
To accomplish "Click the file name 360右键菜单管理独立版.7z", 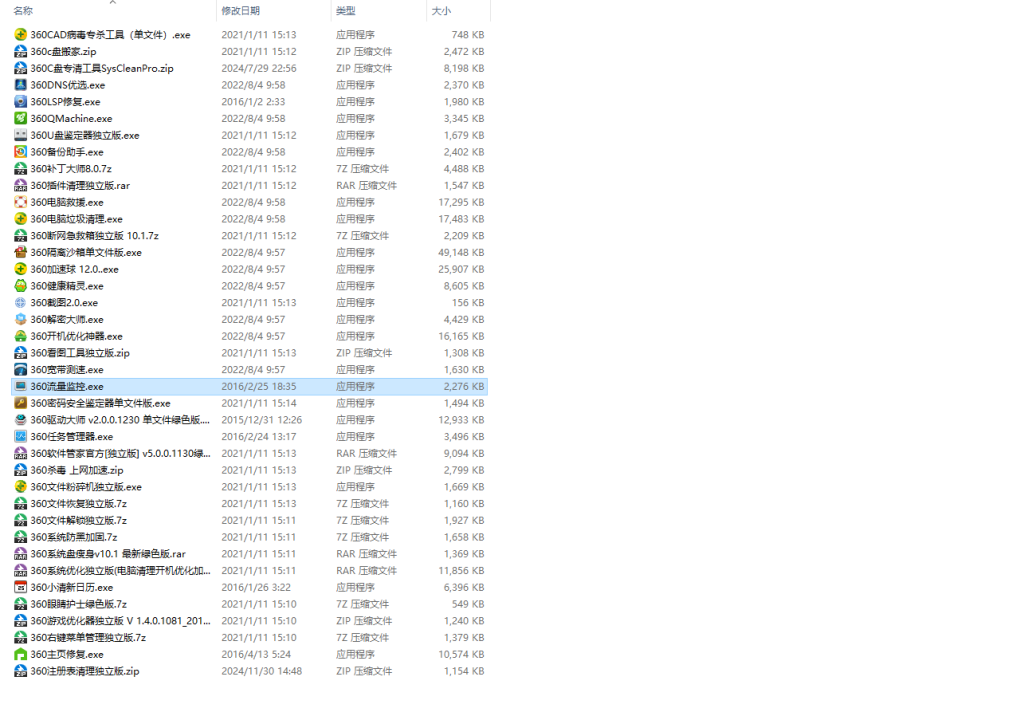I will click(88, 638).
